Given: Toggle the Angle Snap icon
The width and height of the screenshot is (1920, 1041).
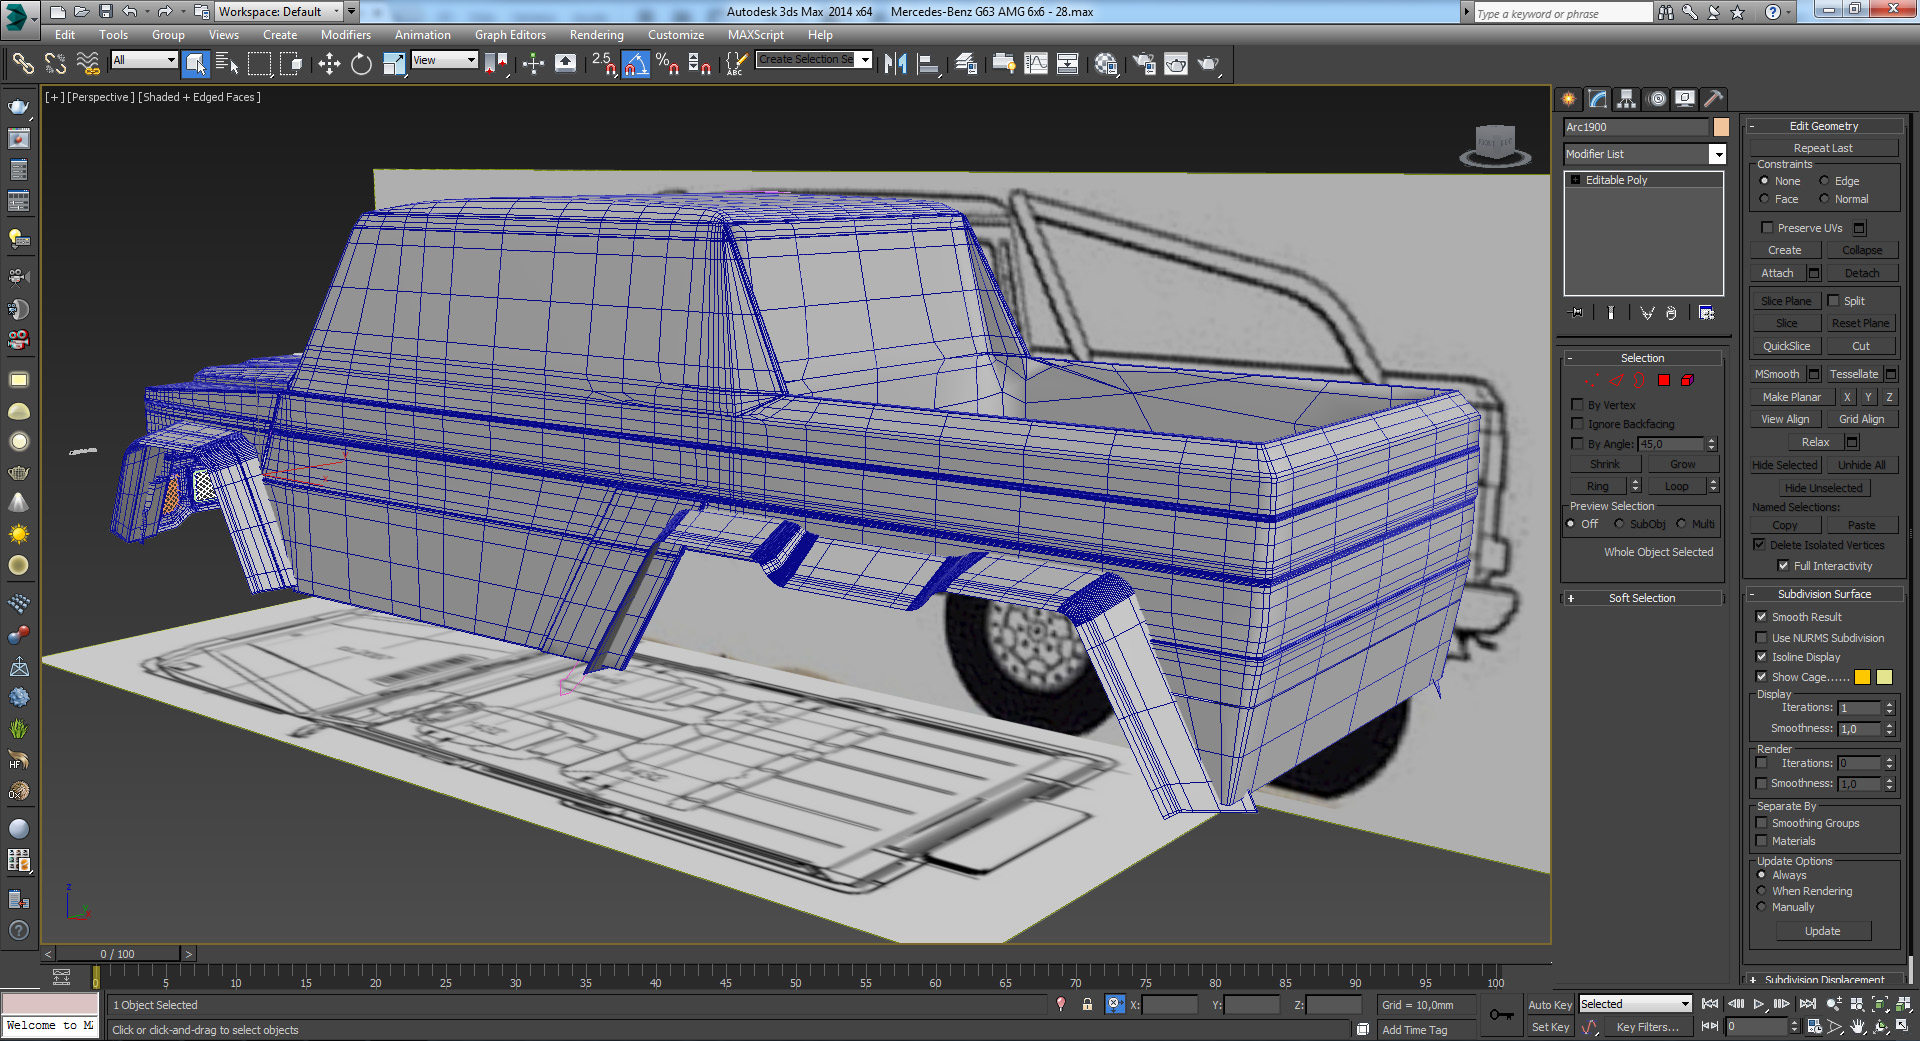Looking at the screenshot, I should pos(635,65).
